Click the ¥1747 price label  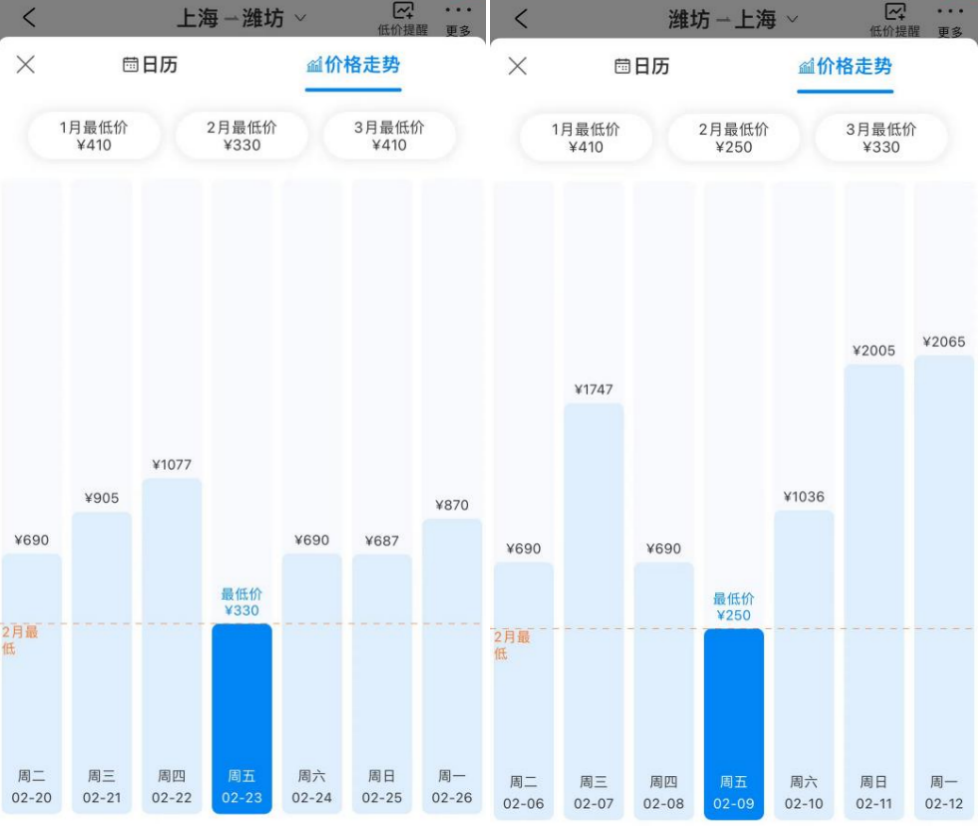click(x=594, y=389)
